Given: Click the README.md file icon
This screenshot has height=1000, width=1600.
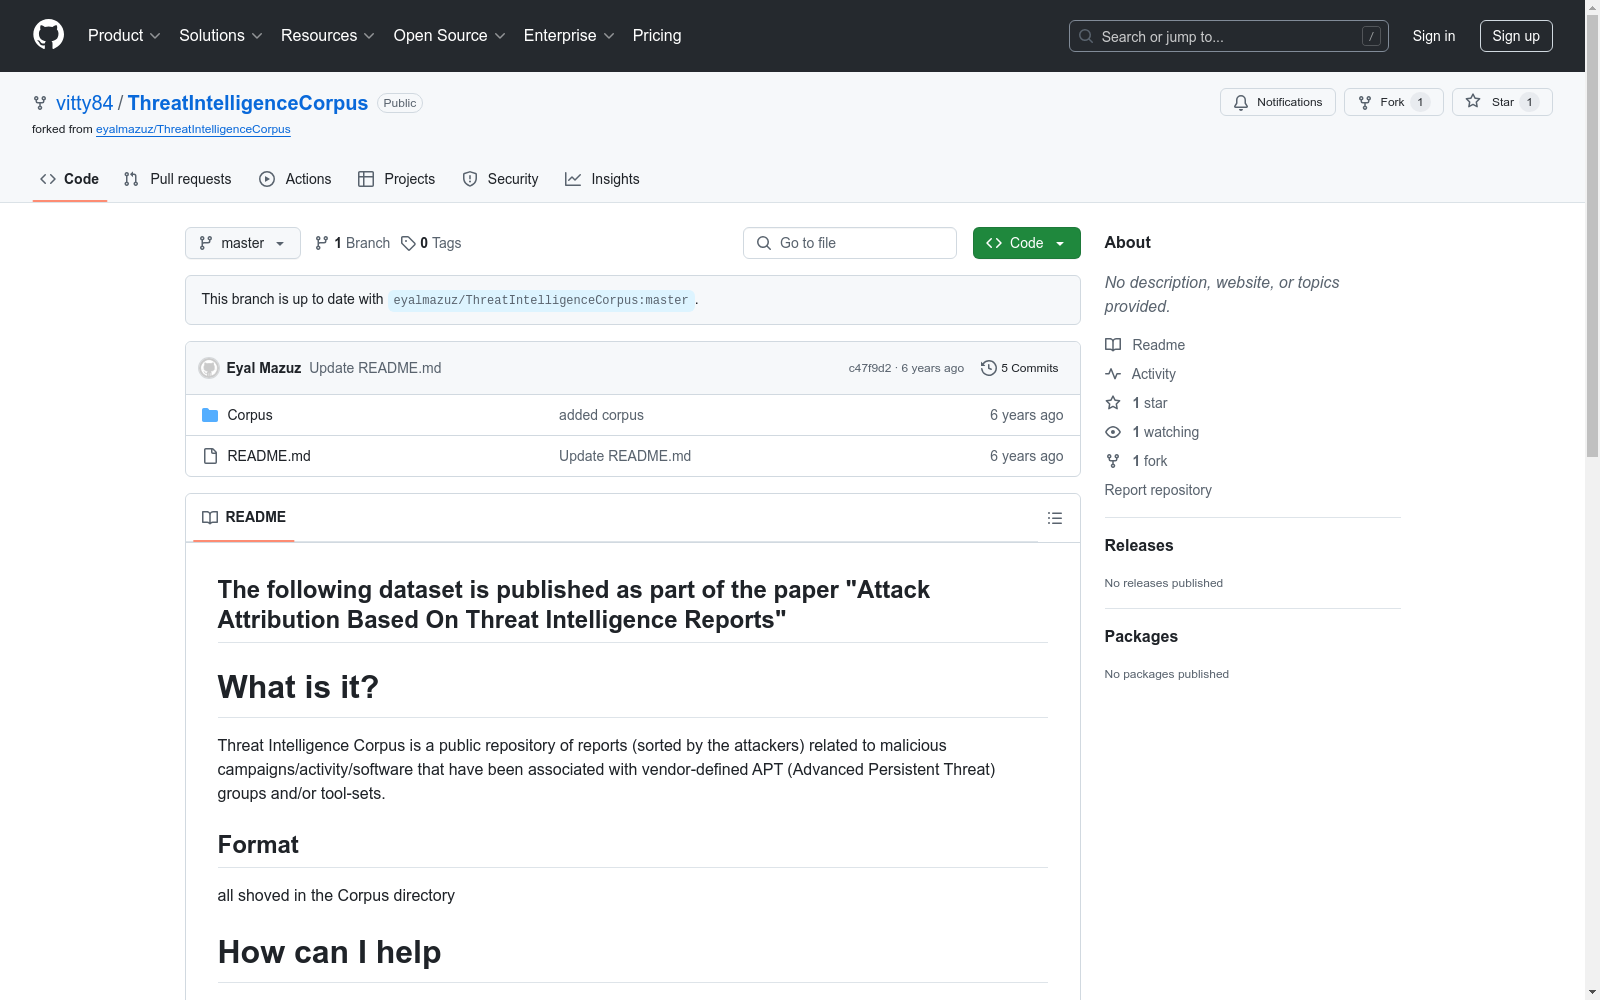Looking at the screenshot, I should (x=210, y=456).
